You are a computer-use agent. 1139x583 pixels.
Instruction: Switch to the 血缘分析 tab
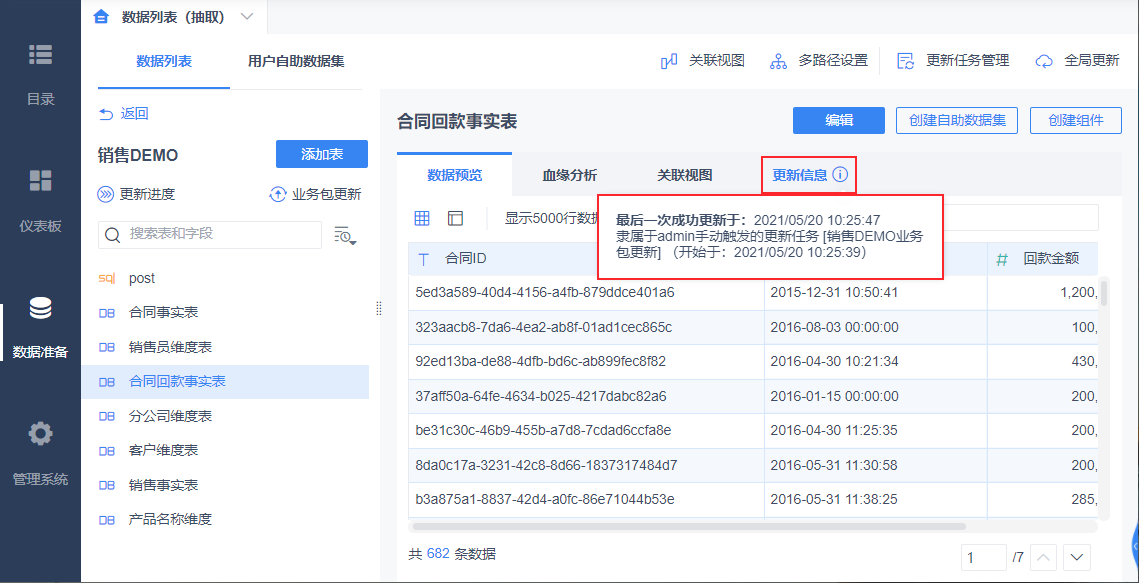(x=570, y=175)
